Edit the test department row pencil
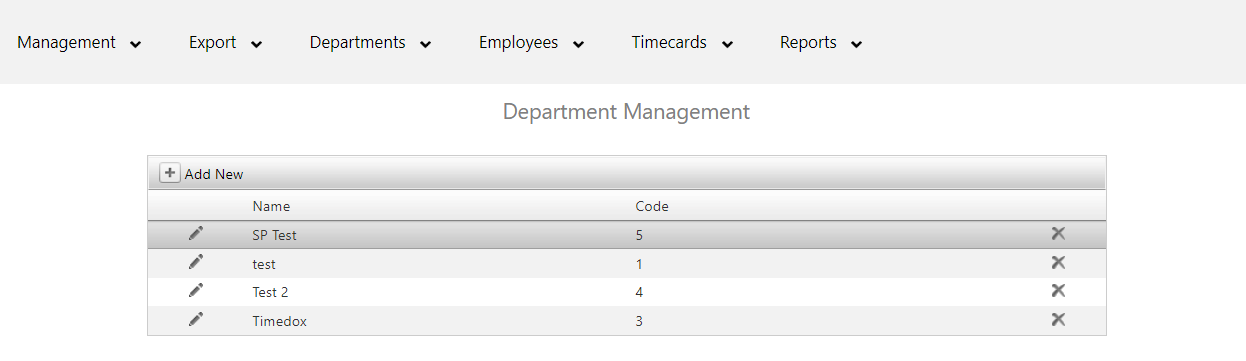This screenshot has height=361, width=1246. point(195,262)
